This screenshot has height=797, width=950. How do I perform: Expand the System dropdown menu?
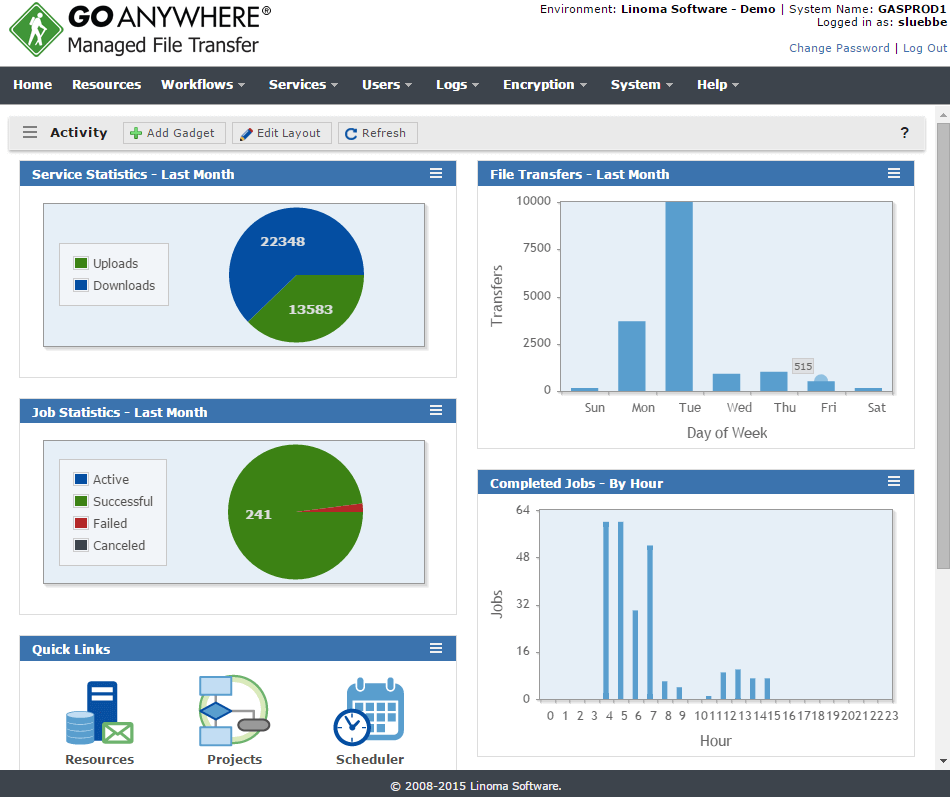[641, 85]
